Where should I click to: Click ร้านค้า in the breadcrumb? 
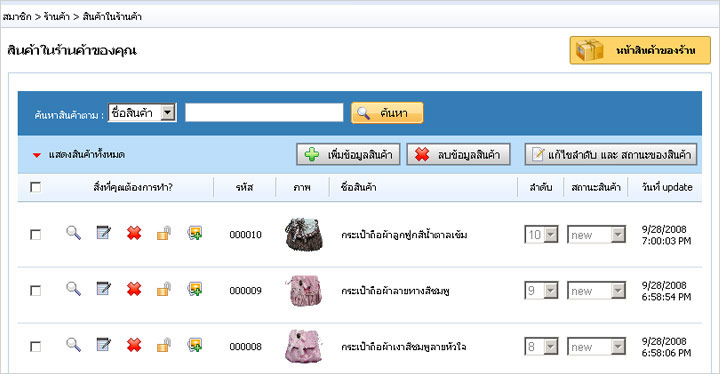coord(57,17)
